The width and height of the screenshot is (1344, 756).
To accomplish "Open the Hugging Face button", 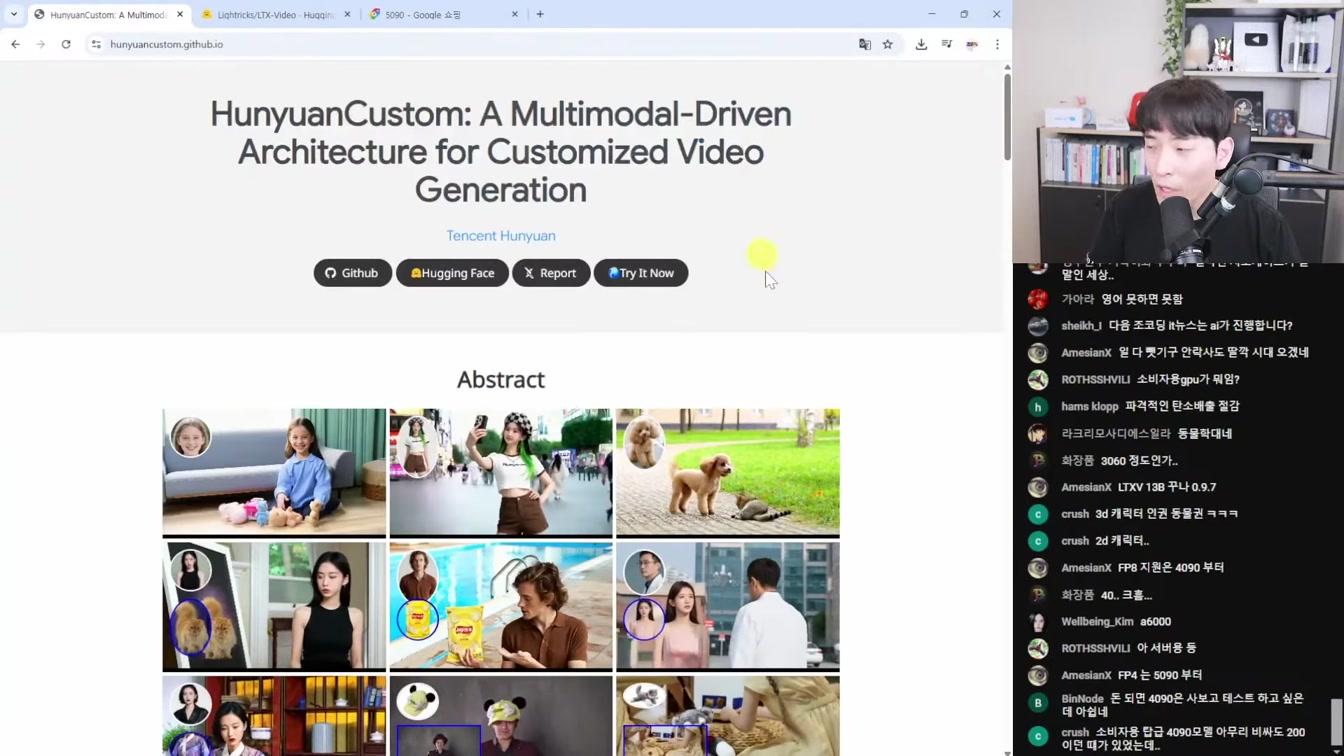I will 452,273.
